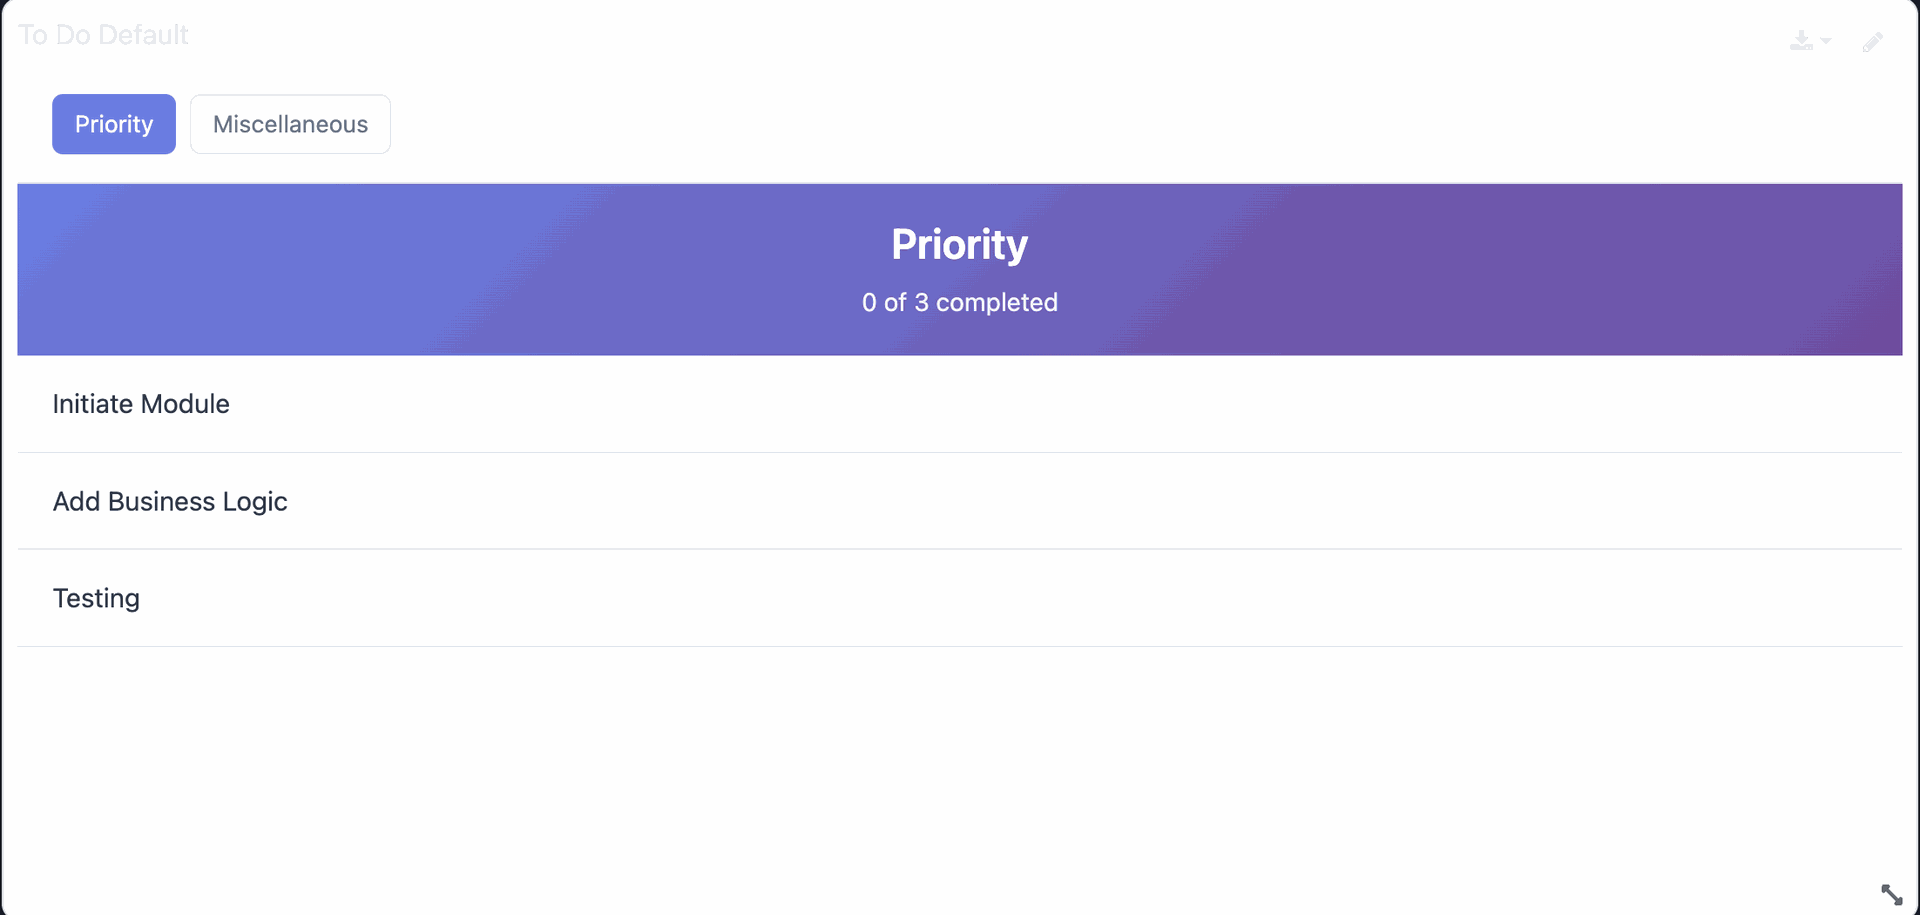
Task: Click the download export icon
Action: click(x=1801, y=40)
